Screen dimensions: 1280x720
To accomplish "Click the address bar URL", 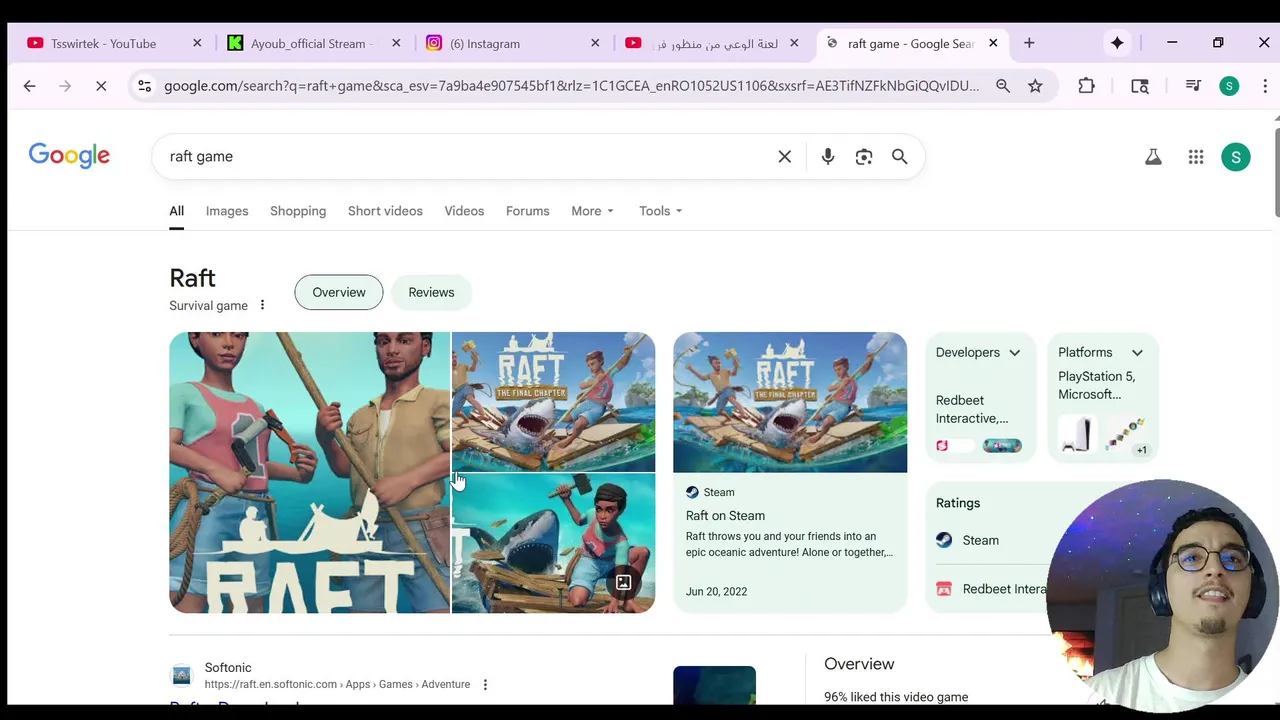I will (x=571, y=86).
